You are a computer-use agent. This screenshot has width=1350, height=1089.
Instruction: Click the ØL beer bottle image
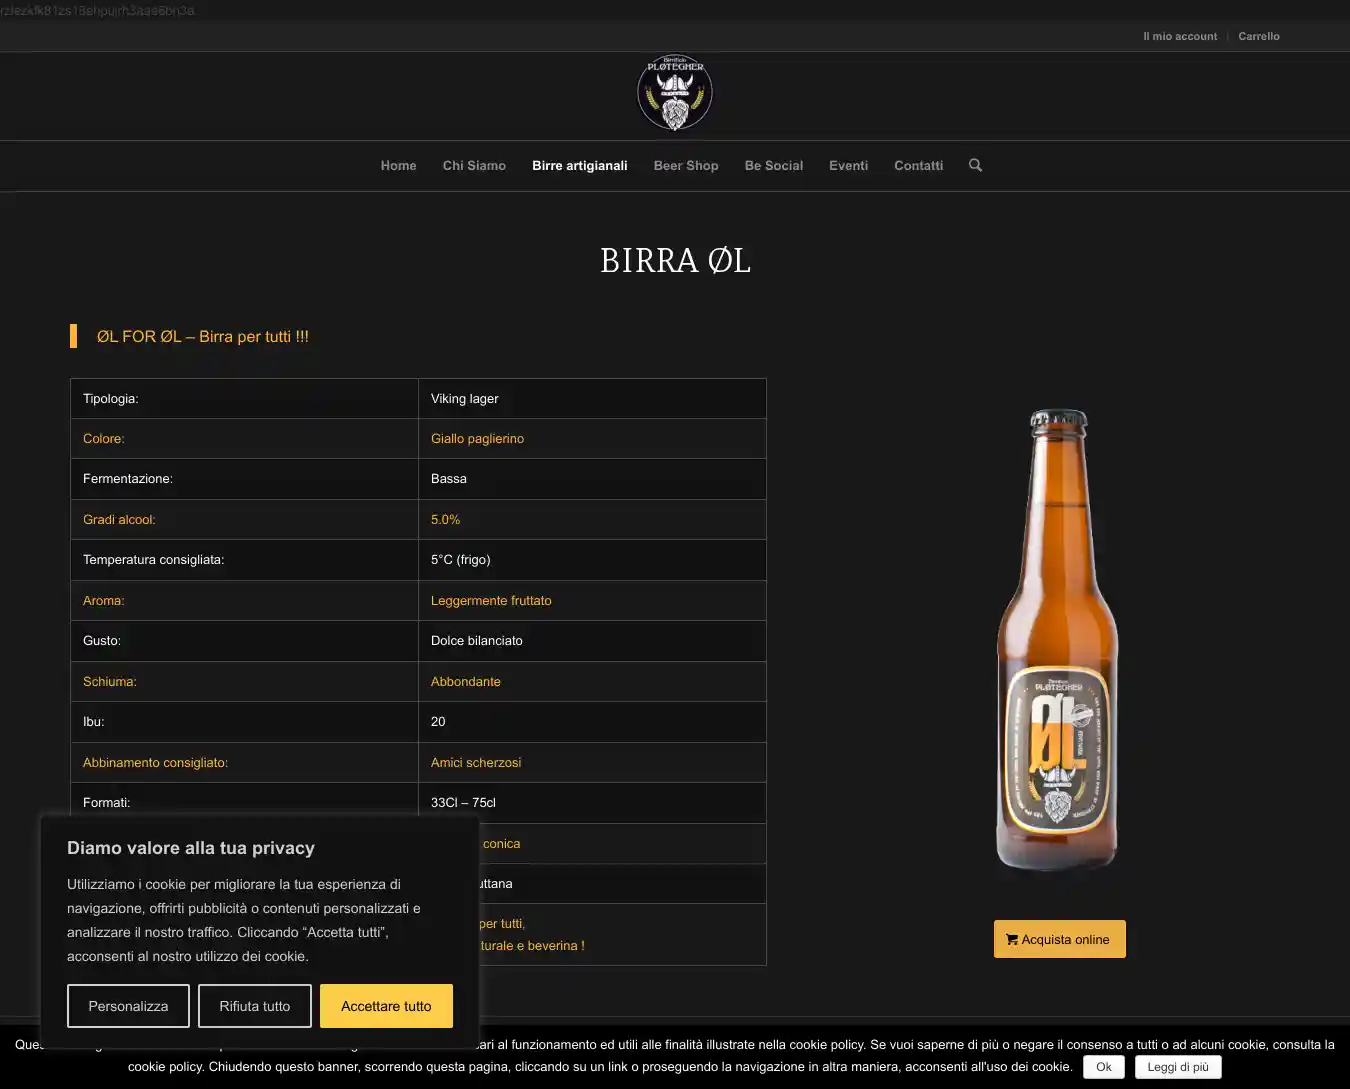(x=1058, y=640)
